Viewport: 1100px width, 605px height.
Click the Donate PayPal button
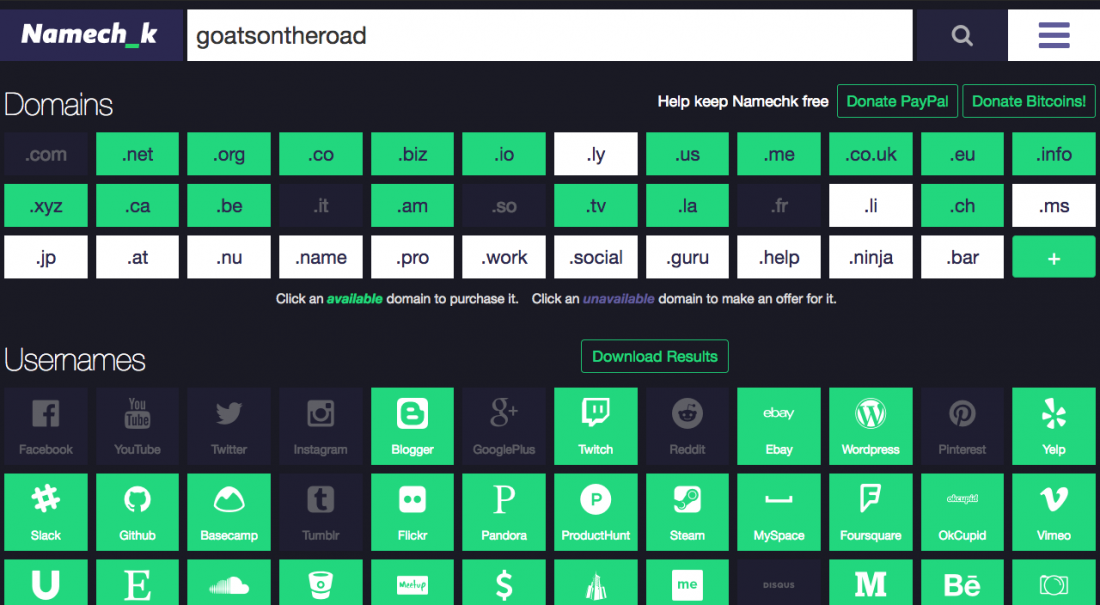click(897, 102)
